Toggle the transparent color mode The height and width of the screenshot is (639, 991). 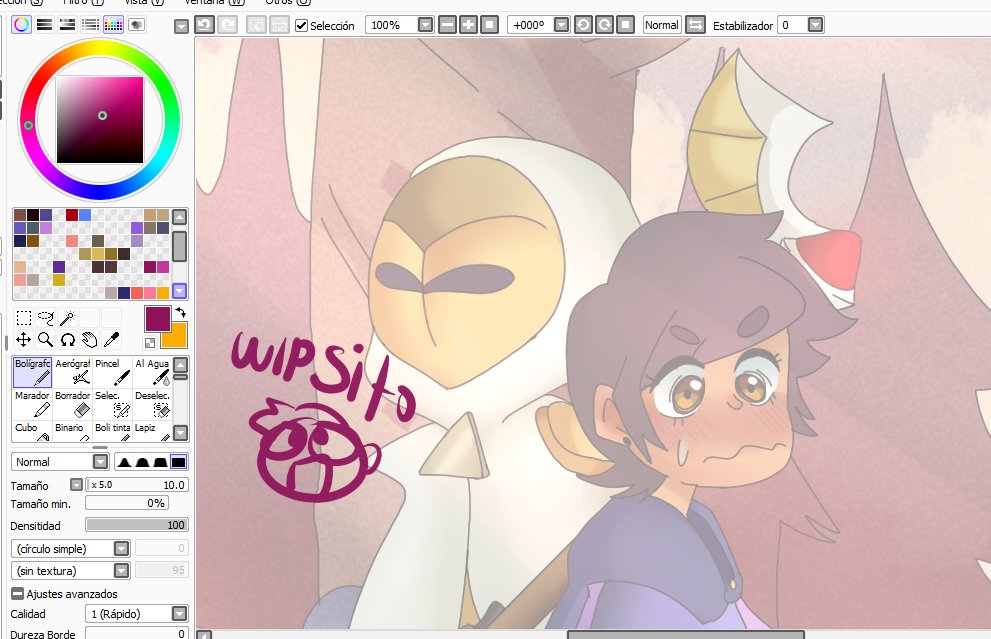tap(150, 343)
